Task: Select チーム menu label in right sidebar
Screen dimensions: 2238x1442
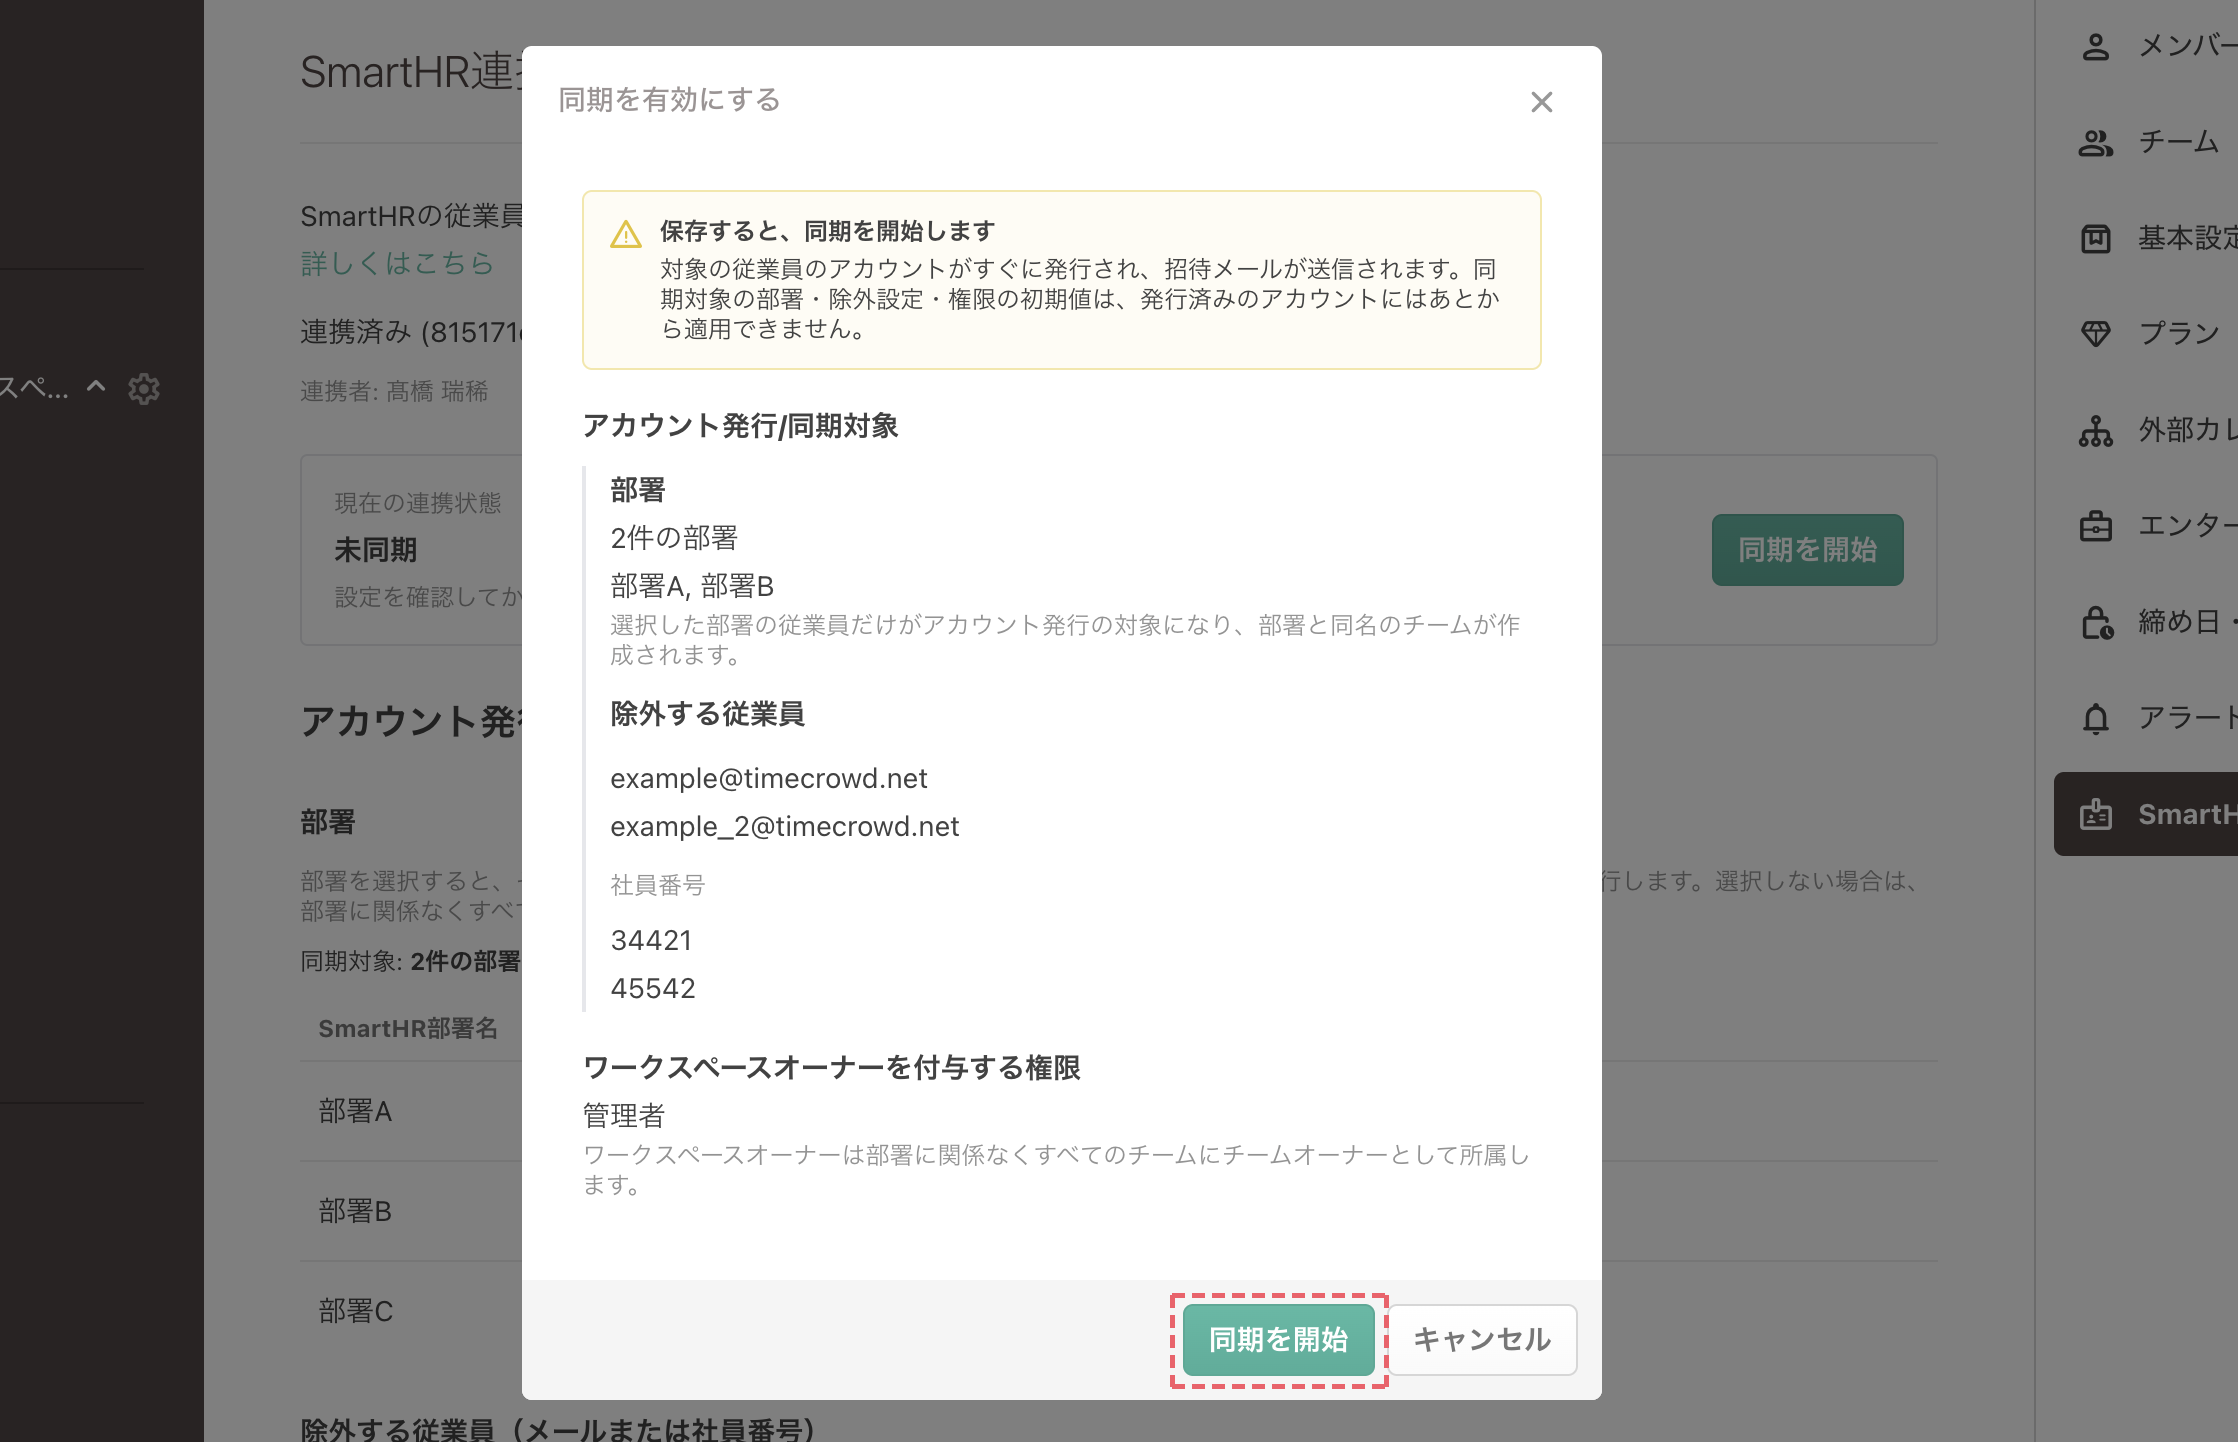Action: point(2179,143)
